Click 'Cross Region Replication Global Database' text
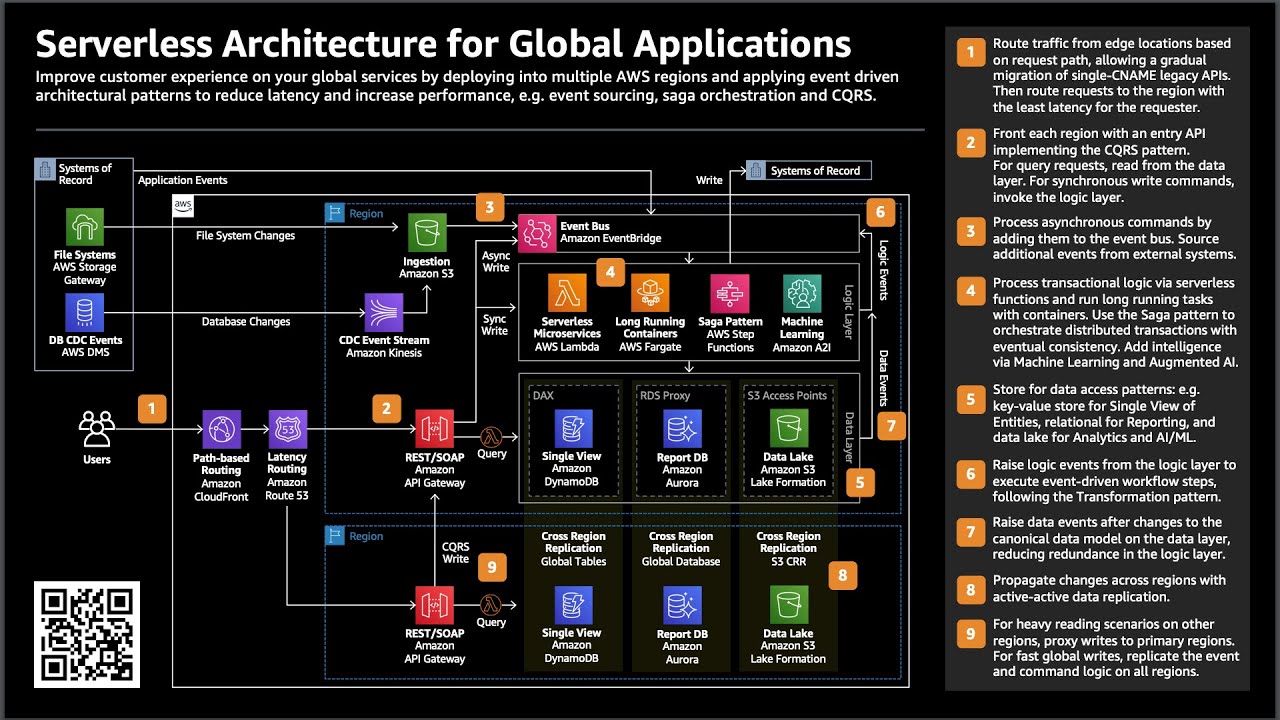1280x720 pixels. 682,549
